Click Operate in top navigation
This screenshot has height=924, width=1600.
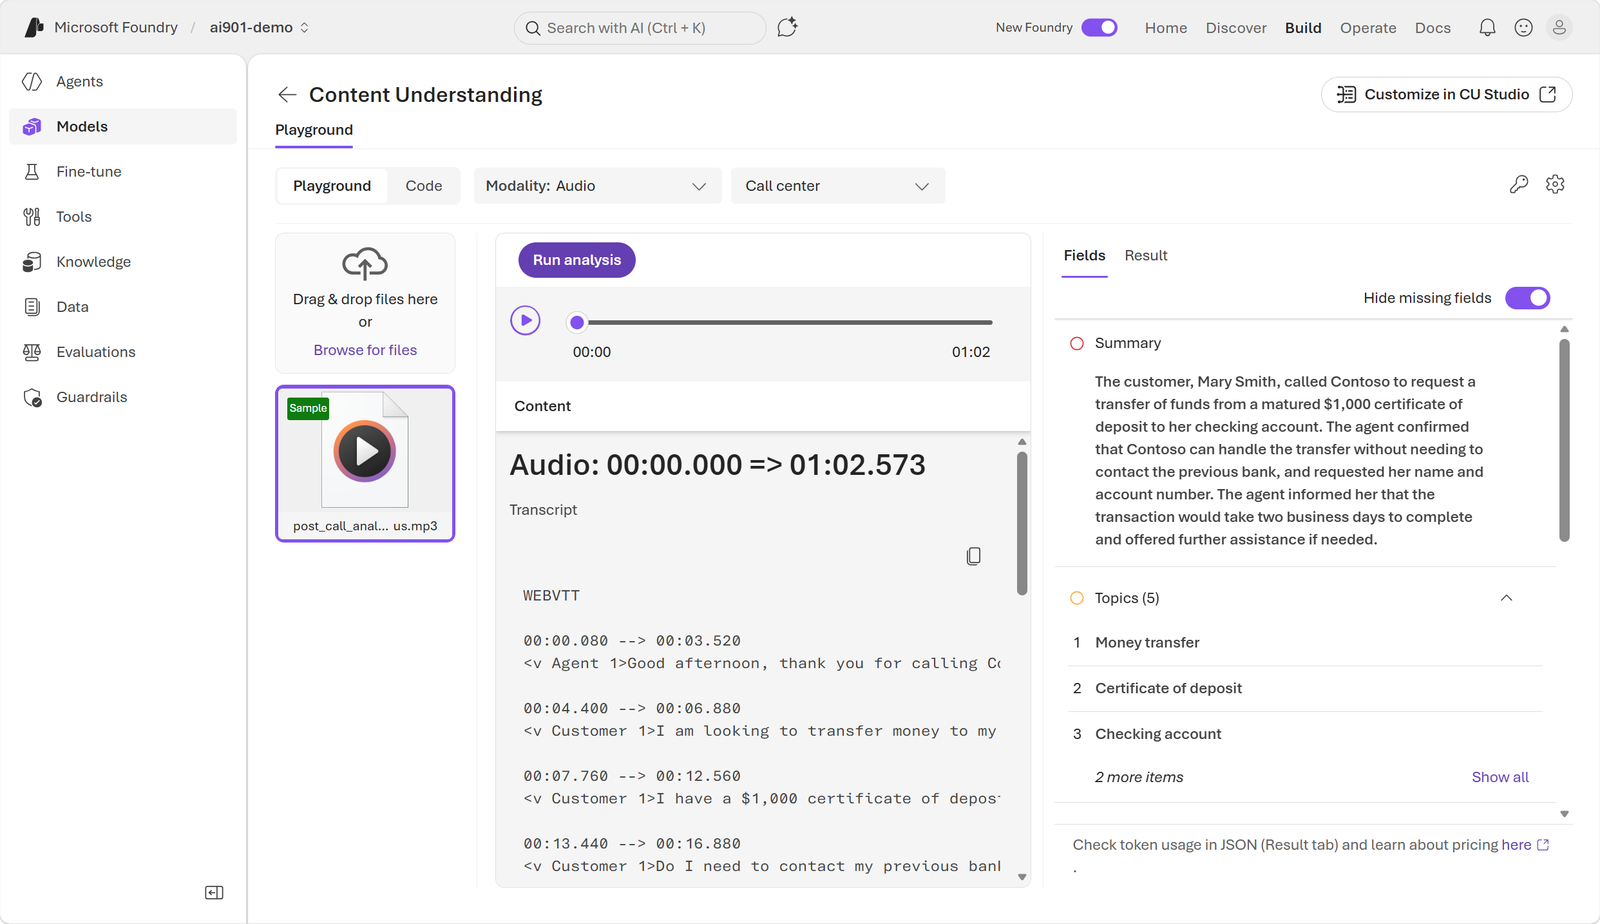pos(1368,28)
